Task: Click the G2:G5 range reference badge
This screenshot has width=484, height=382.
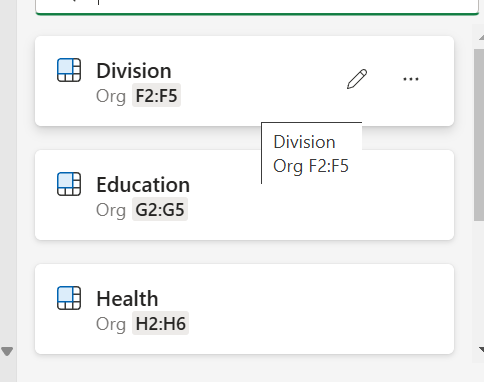Action: (160, 209)
